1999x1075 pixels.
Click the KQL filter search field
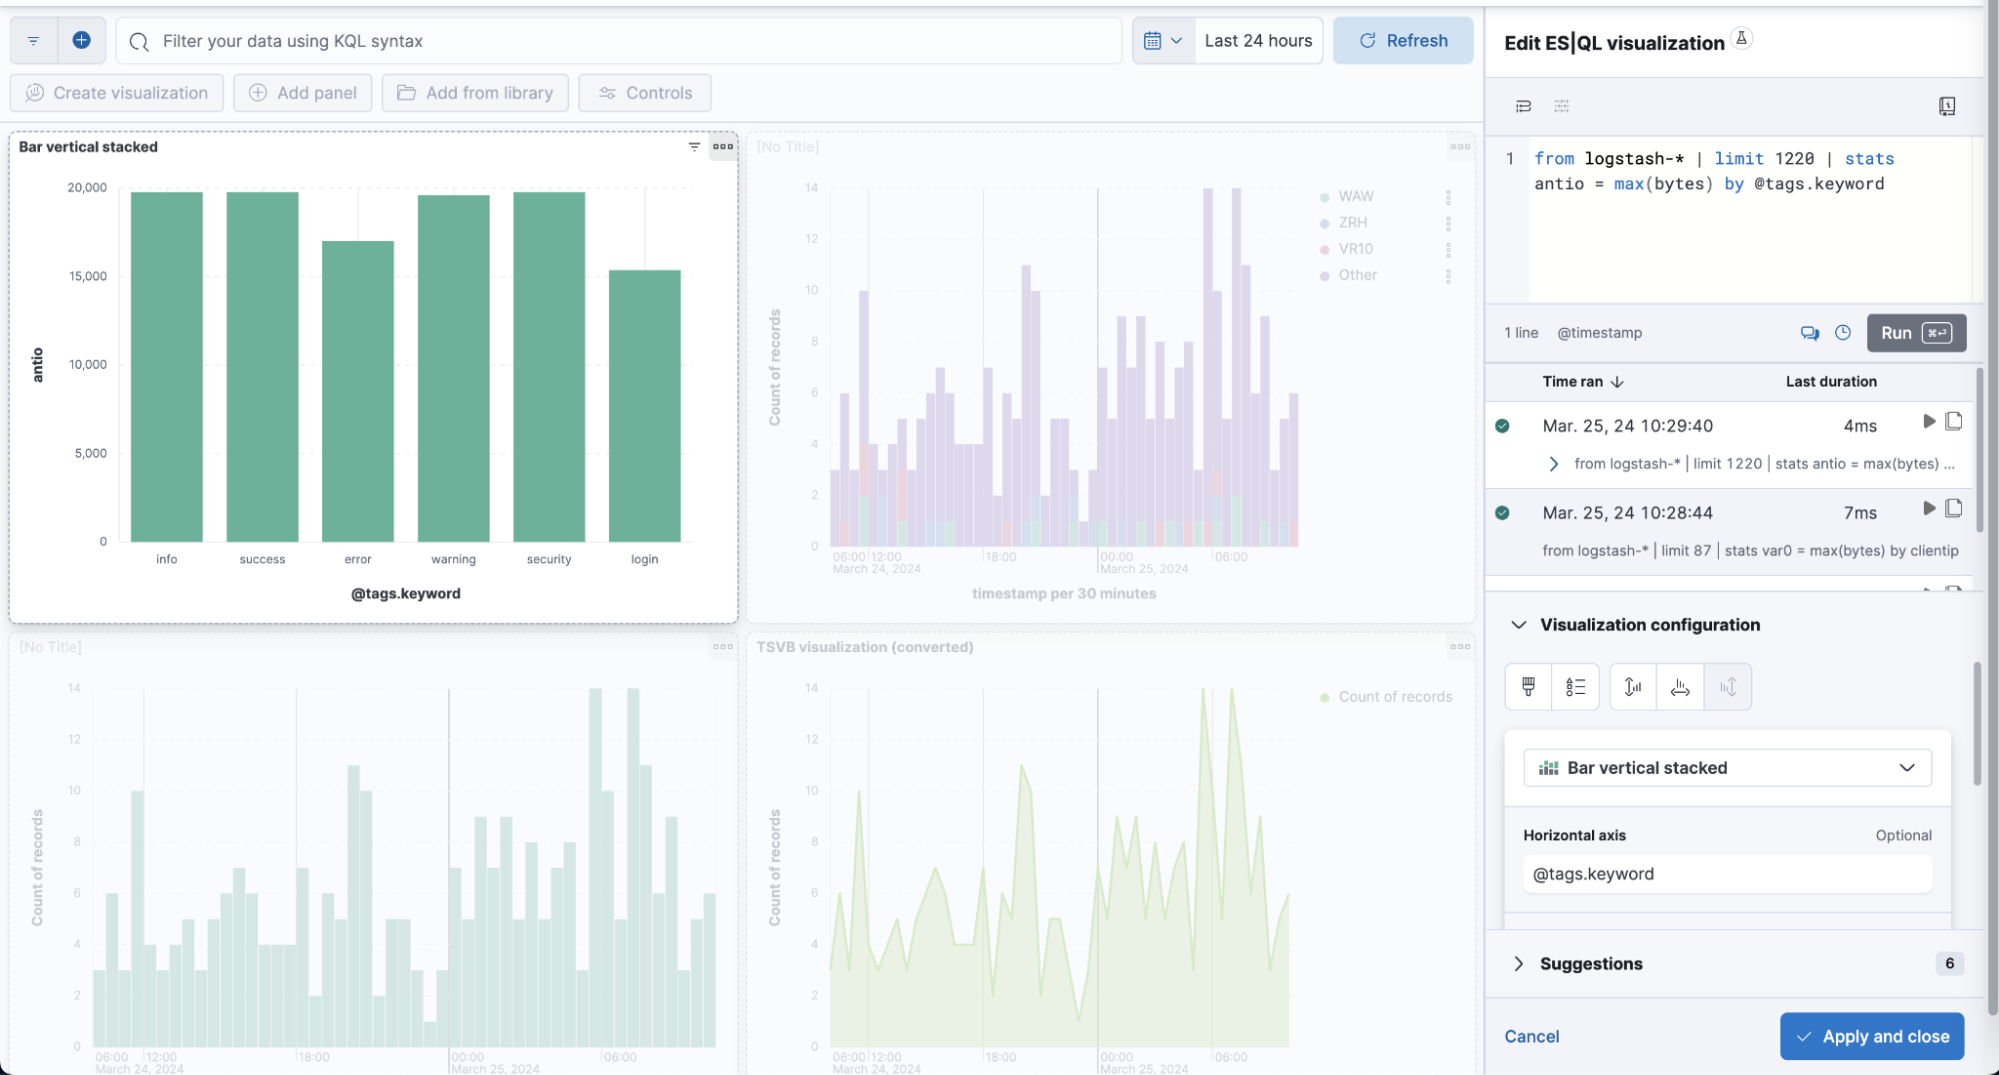pyautogui.click(x=620, y=41)
